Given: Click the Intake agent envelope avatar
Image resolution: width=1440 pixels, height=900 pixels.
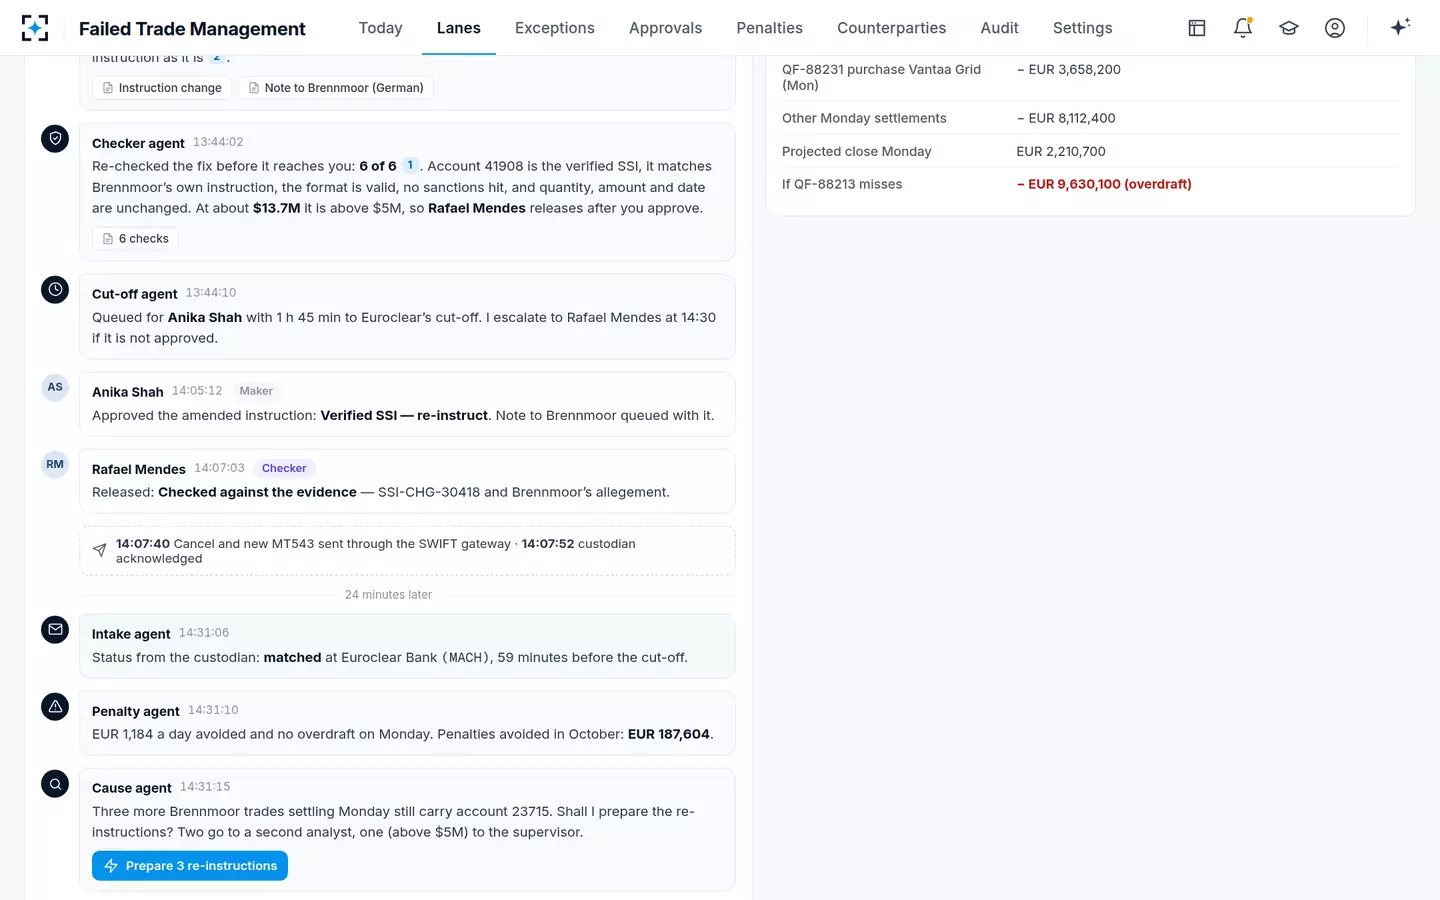Looking at the screenshot, I should [x=55, y=630].
